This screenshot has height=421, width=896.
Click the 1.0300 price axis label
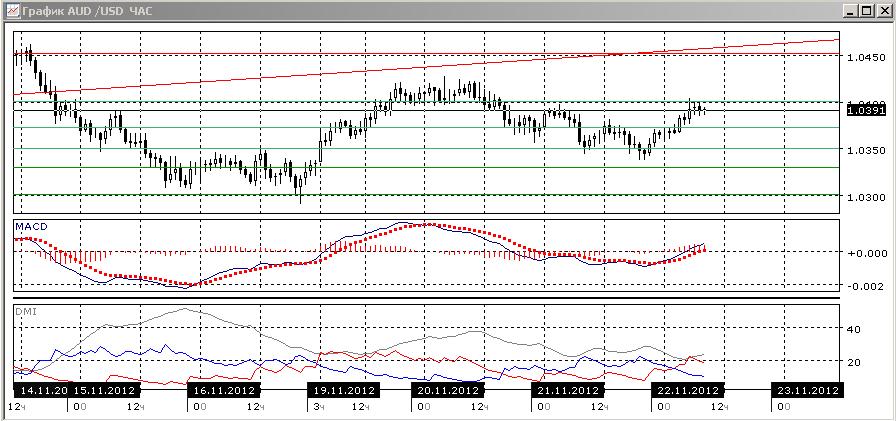[867, 197]
